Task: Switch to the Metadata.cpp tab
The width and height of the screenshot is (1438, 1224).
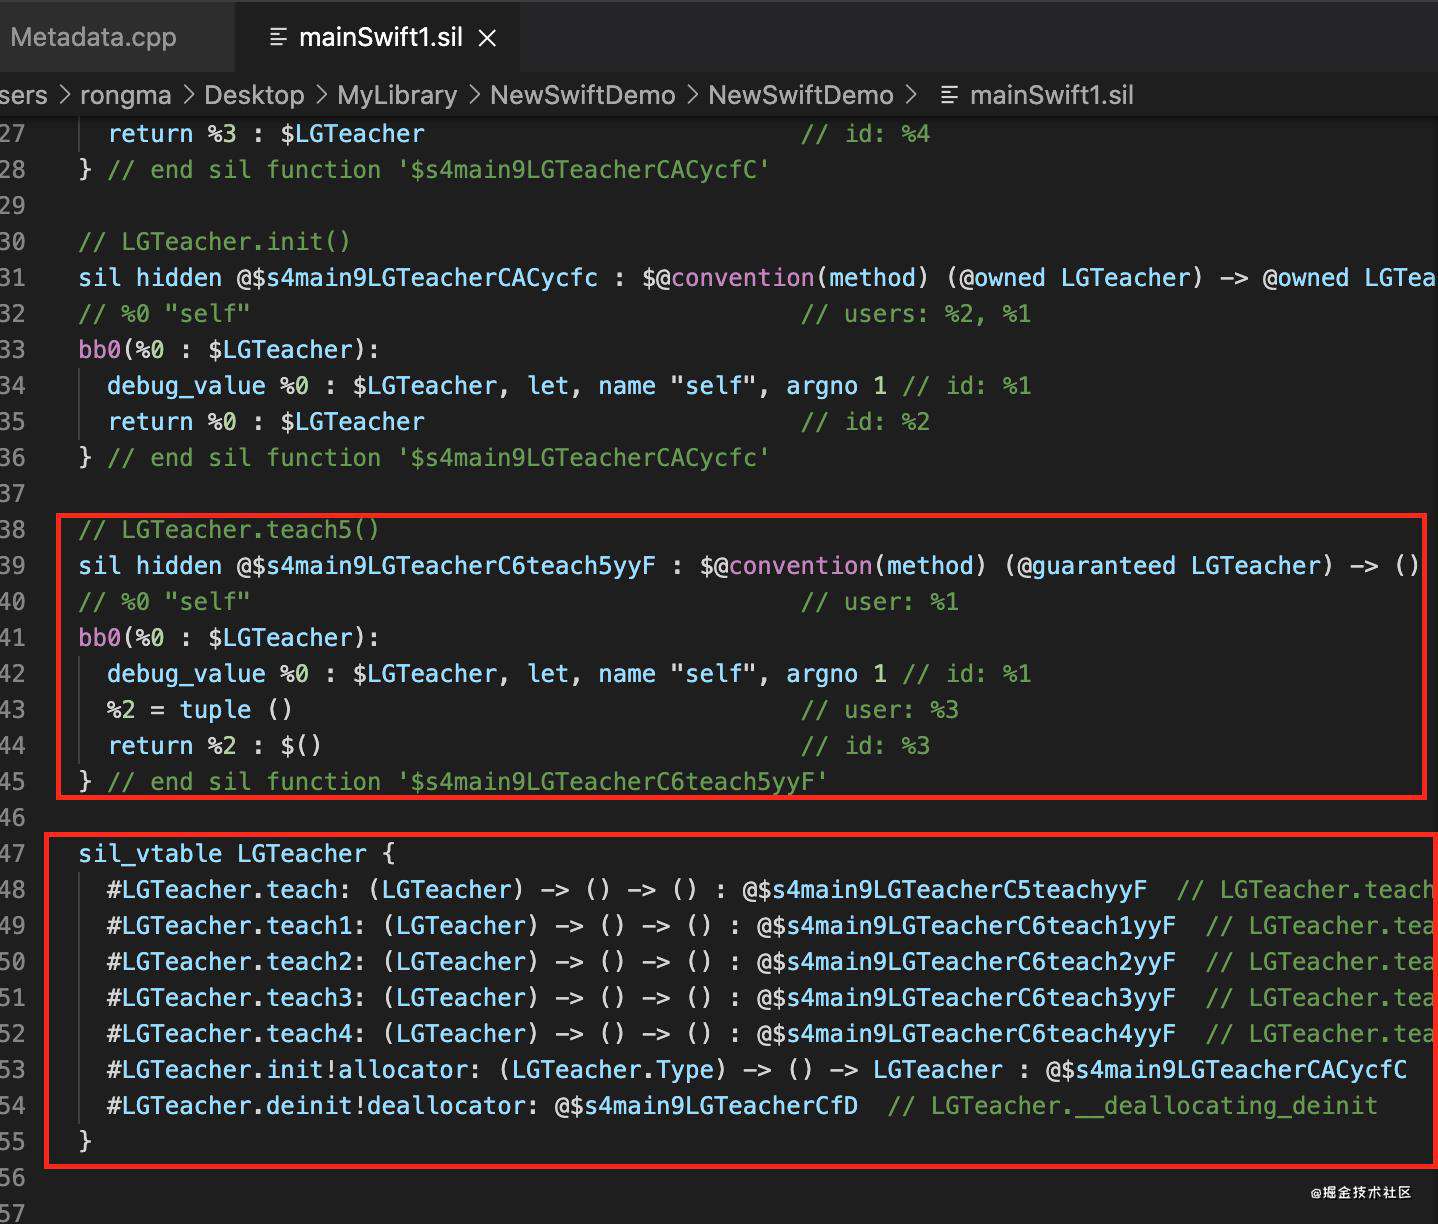Action: 93,37
